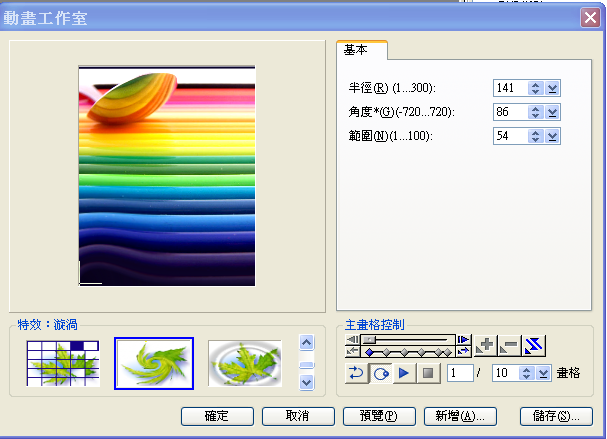Viewport: 607px width, 439px height.
Task: Select the first blue keyframe diamond
Action: tap(369, 352)
